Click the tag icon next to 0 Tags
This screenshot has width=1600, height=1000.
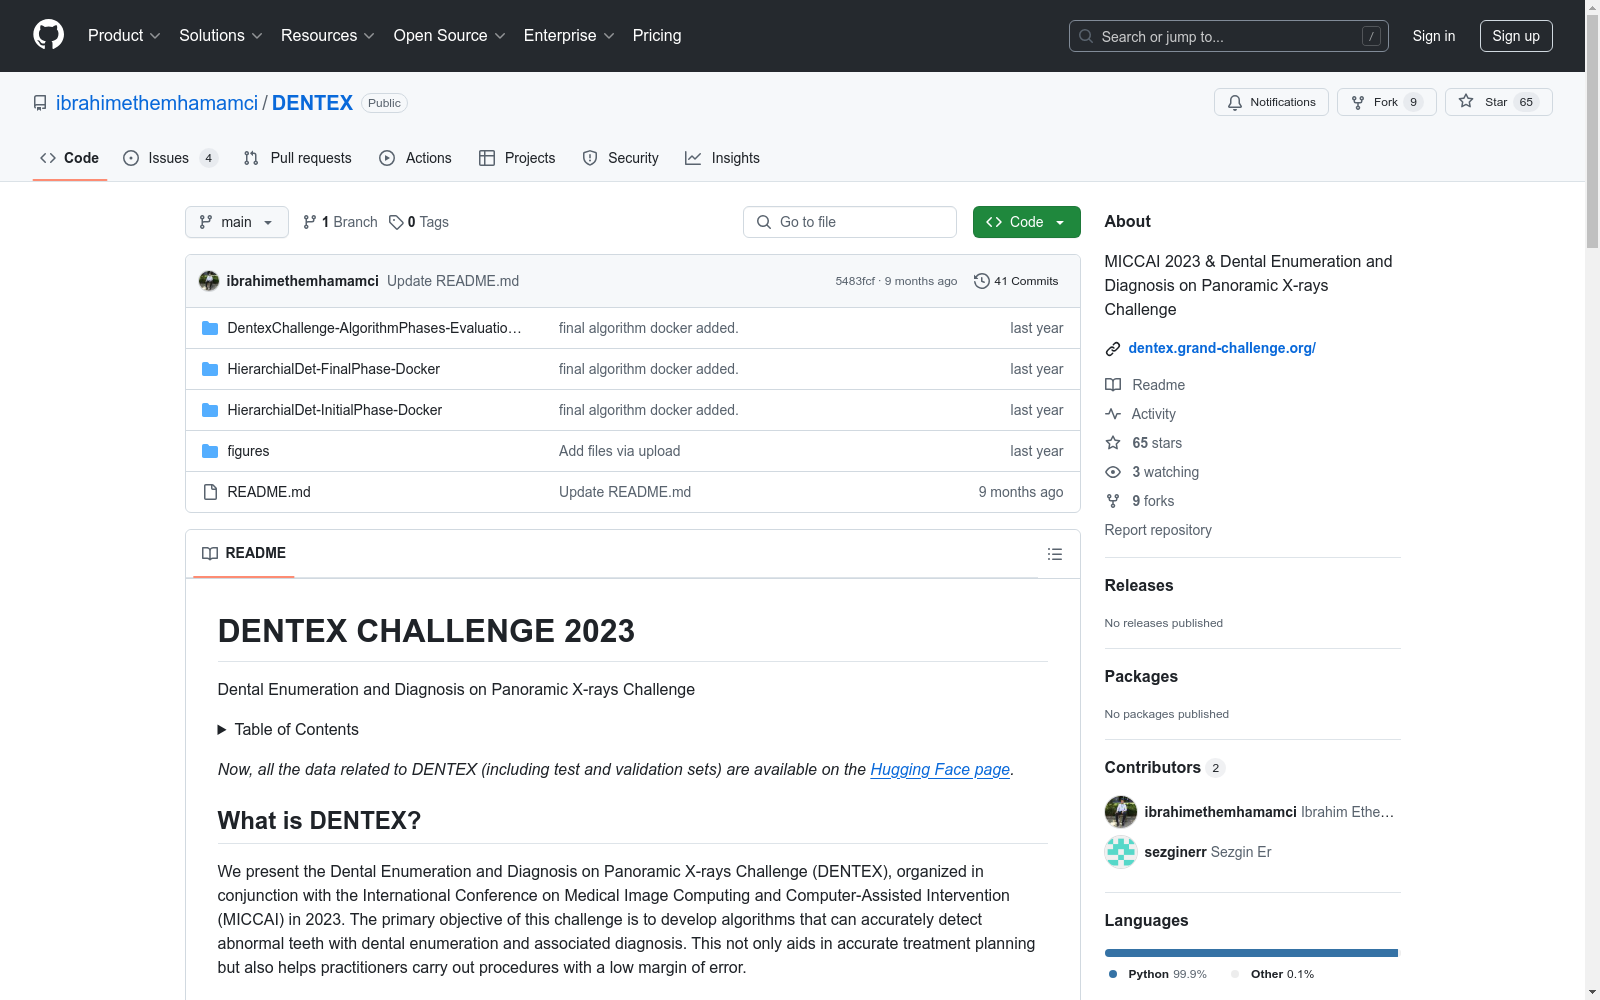tap(396, 222)
